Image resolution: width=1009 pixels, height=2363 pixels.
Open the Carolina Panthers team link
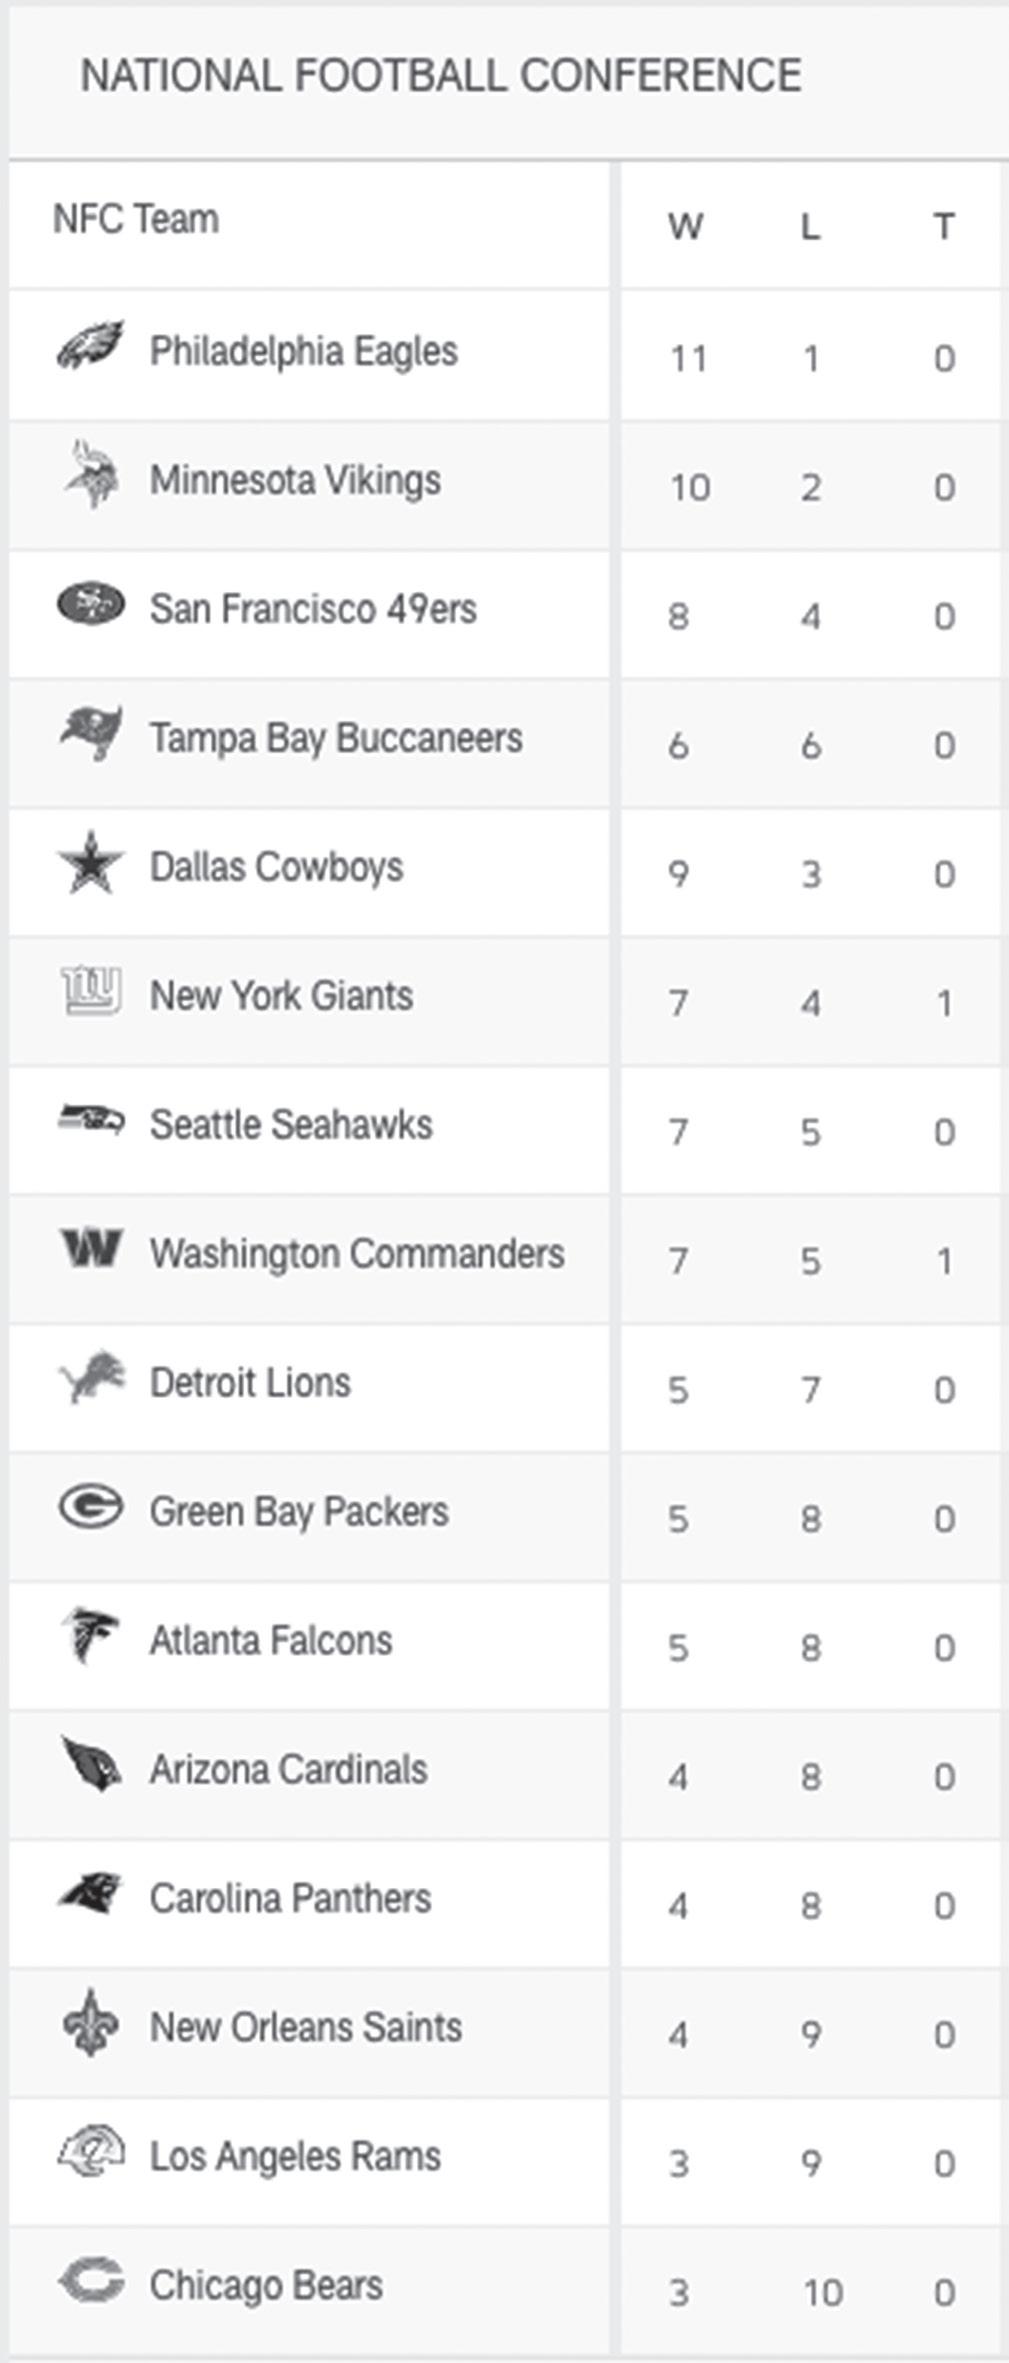290,1899
